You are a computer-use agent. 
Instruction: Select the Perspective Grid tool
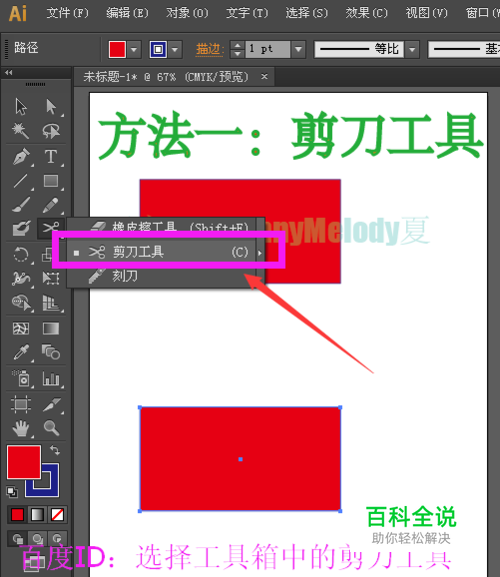coord(51,302)
